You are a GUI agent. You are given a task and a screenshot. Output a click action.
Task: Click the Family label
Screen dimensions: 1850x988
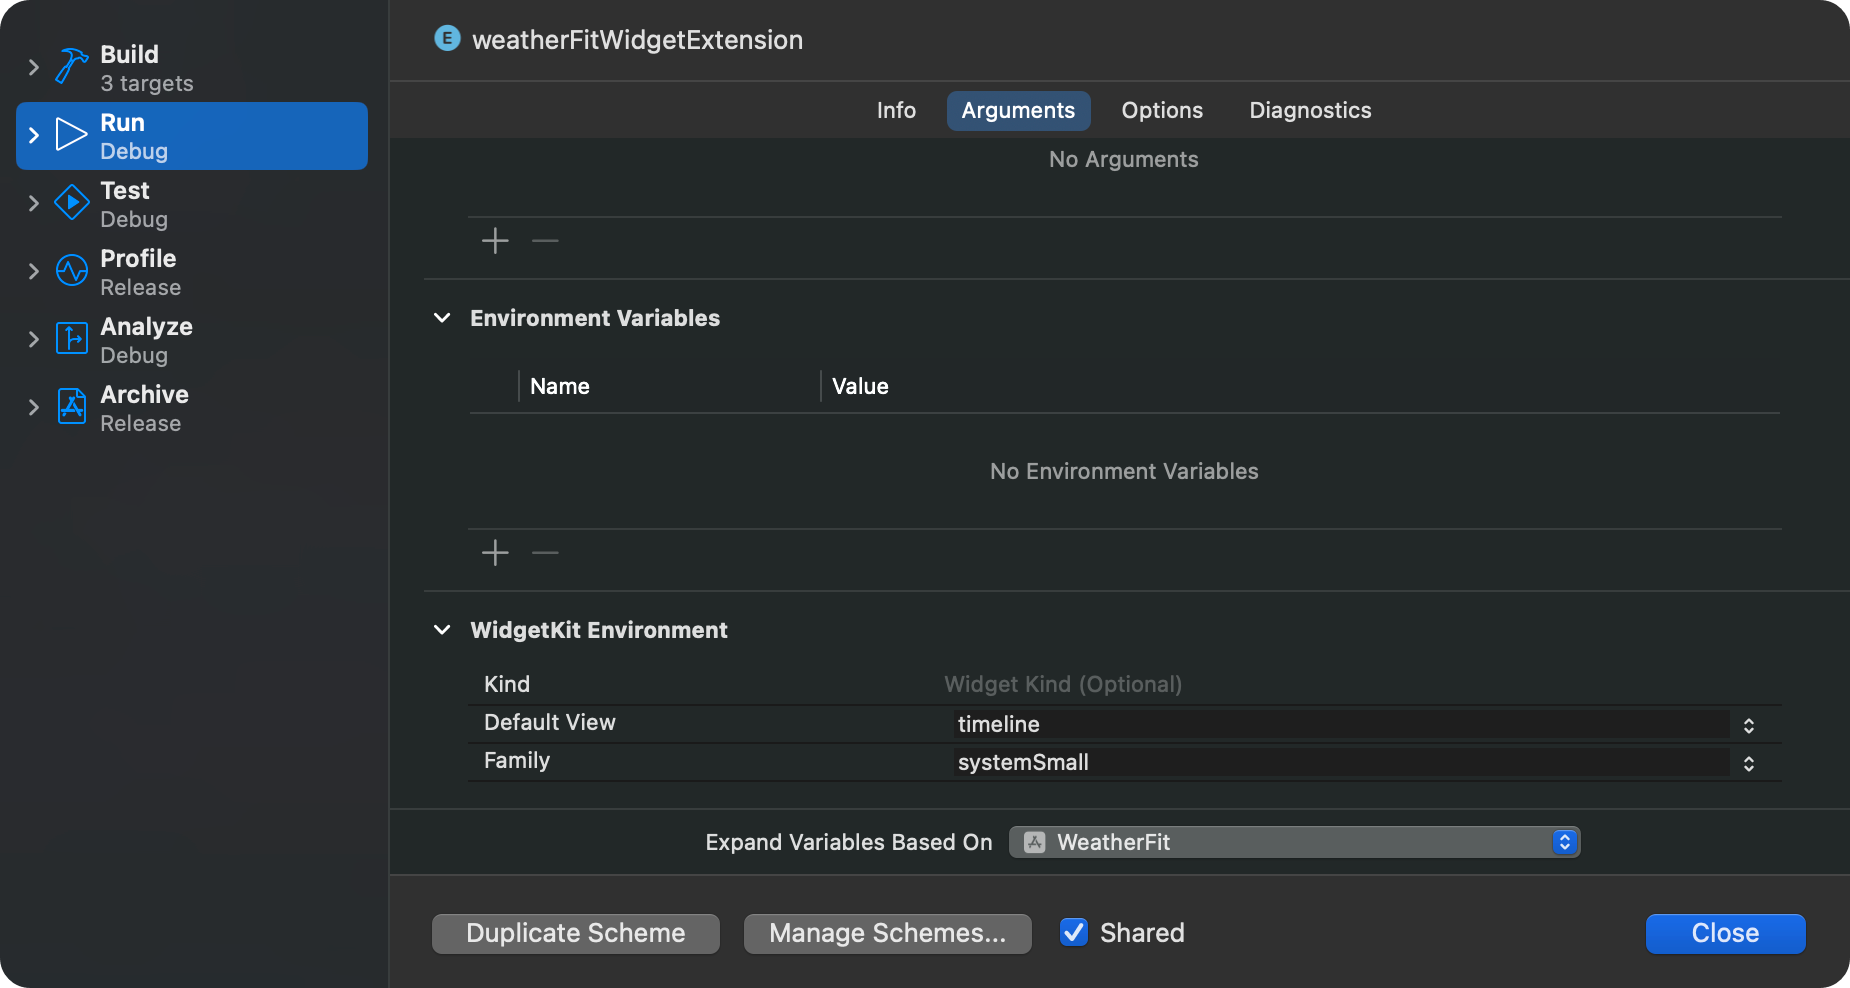(517, 761)
